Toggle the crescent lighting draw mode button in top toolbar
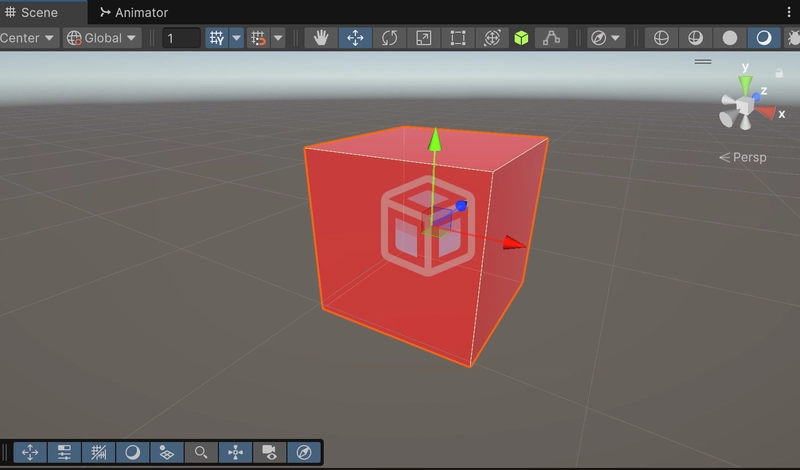Screen dimensions: 800x470 [764, 38]
